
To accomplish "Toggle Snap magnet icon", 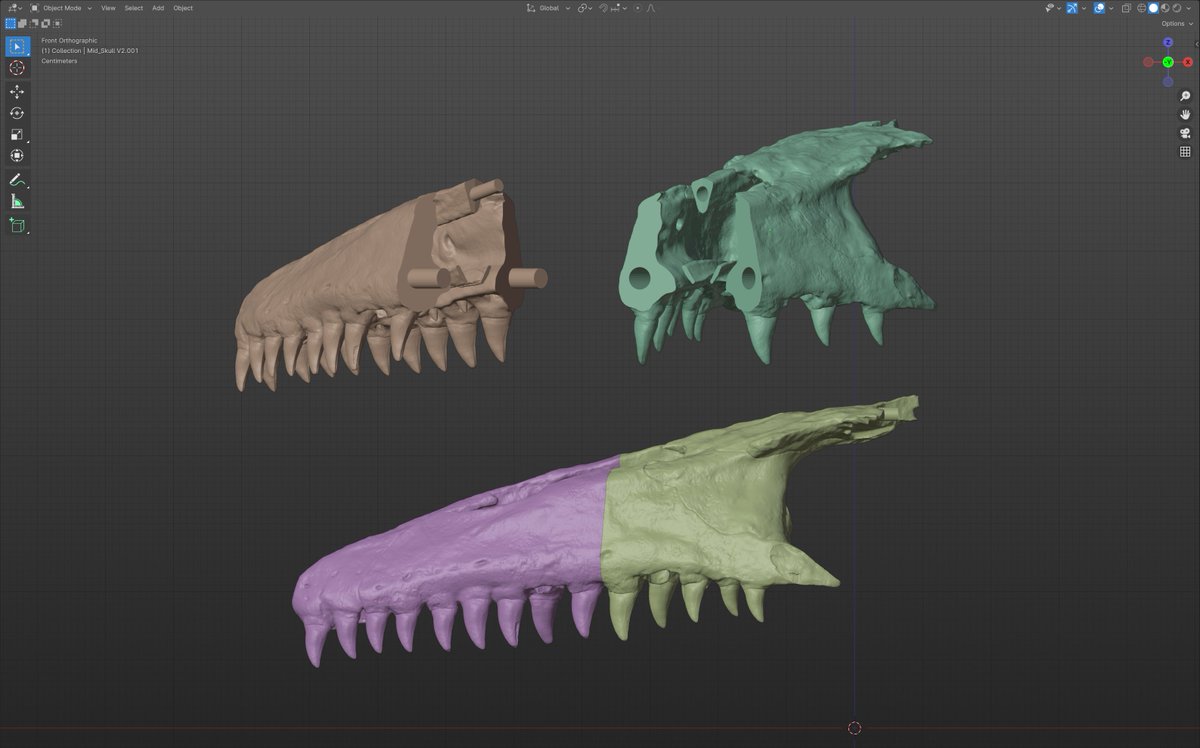I will tap(603, 7).
